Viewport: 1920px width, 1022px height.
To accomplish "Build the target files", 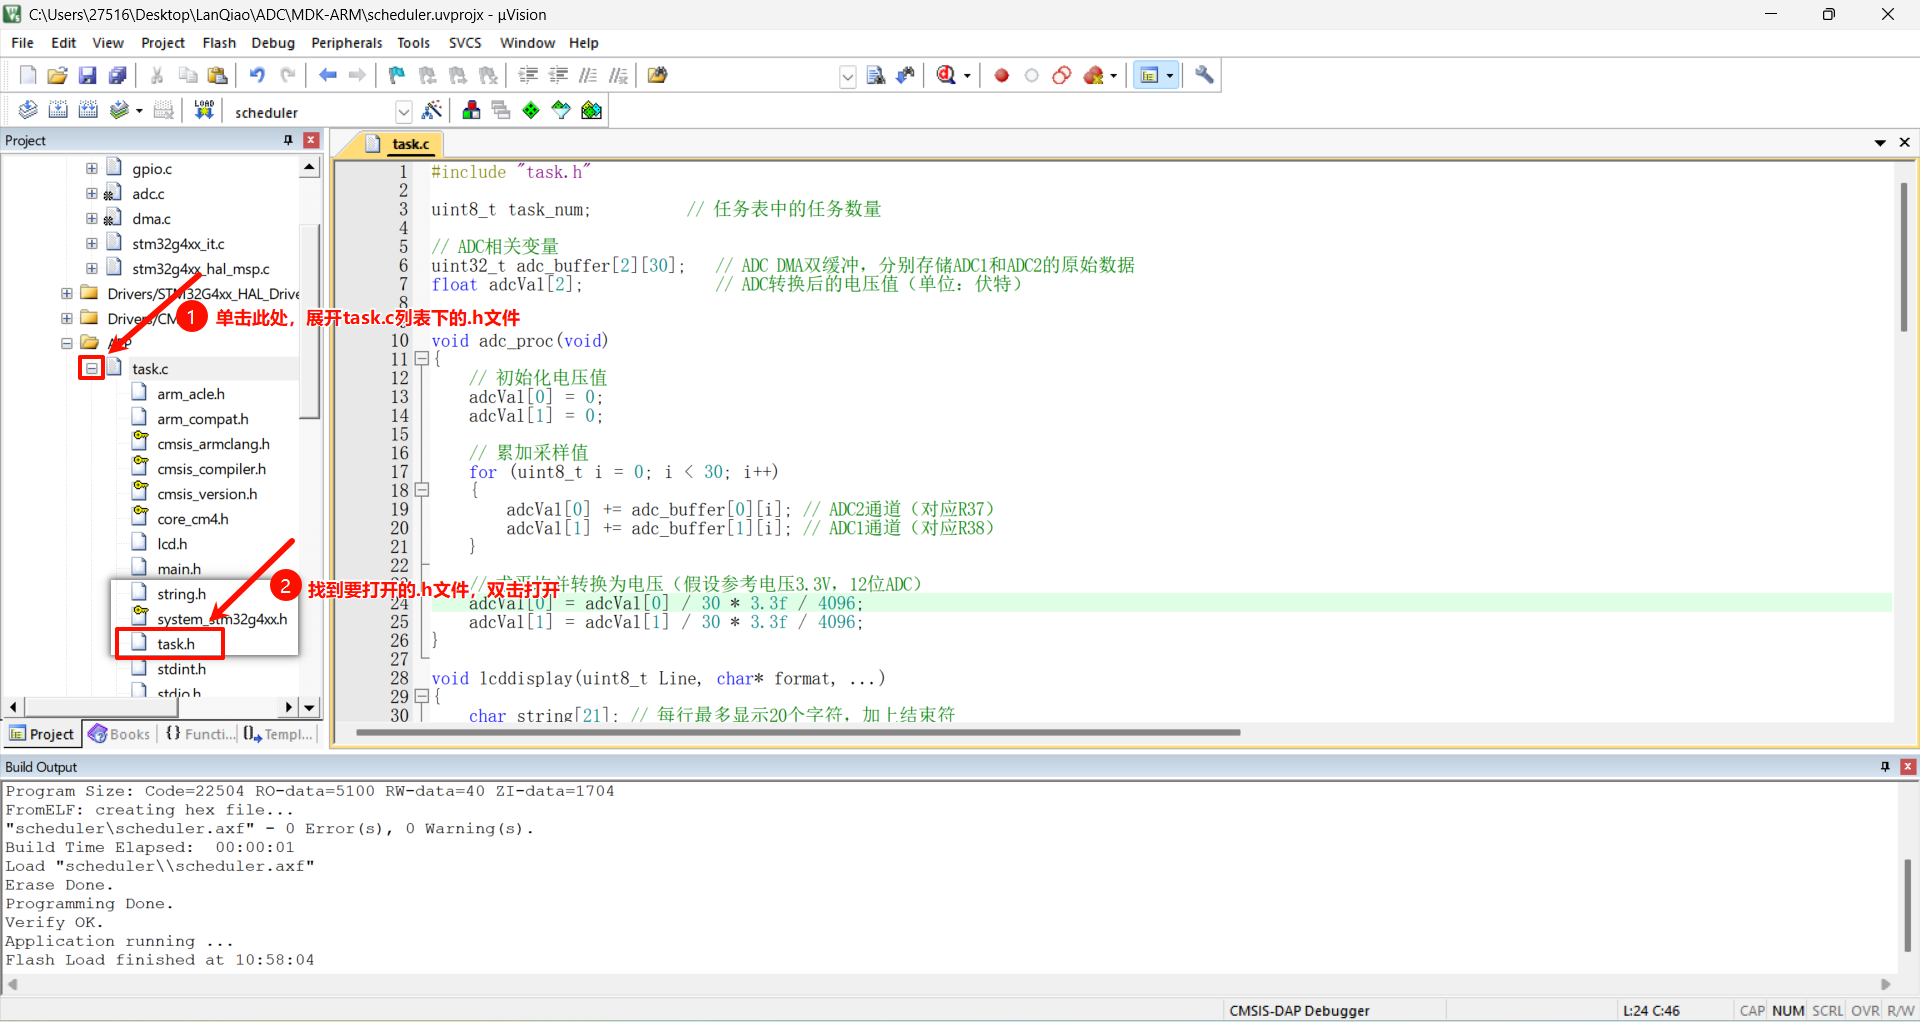I will point(58,110).
